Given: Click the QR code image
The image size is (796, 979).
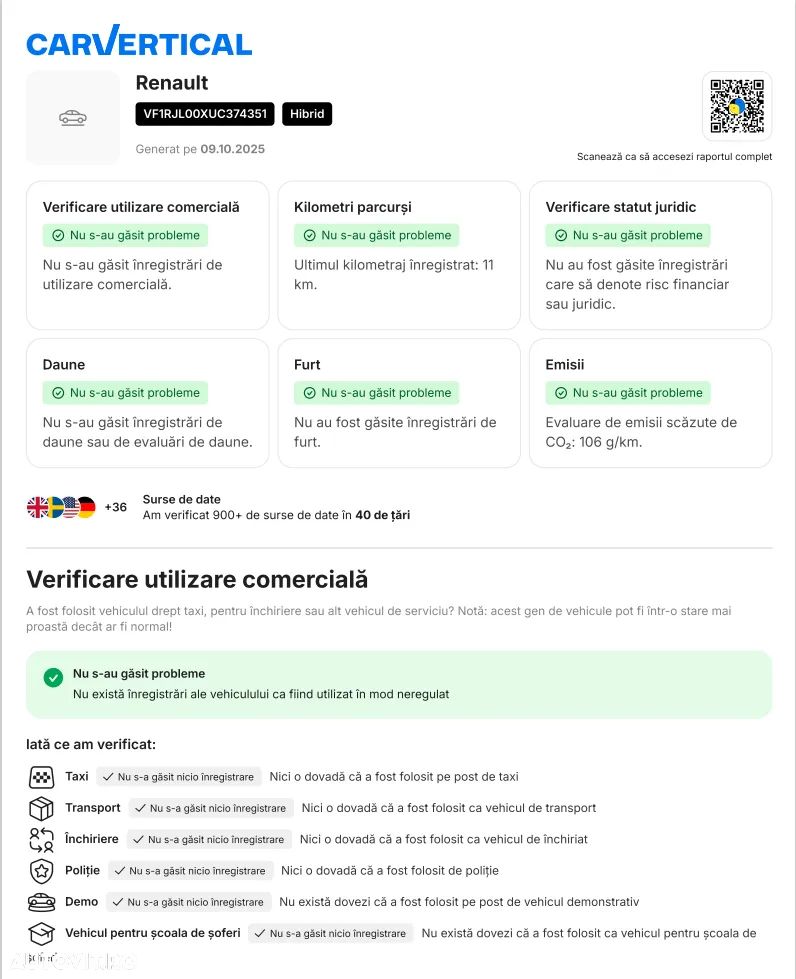Looking at the screenshot, I should pos(736,106).
